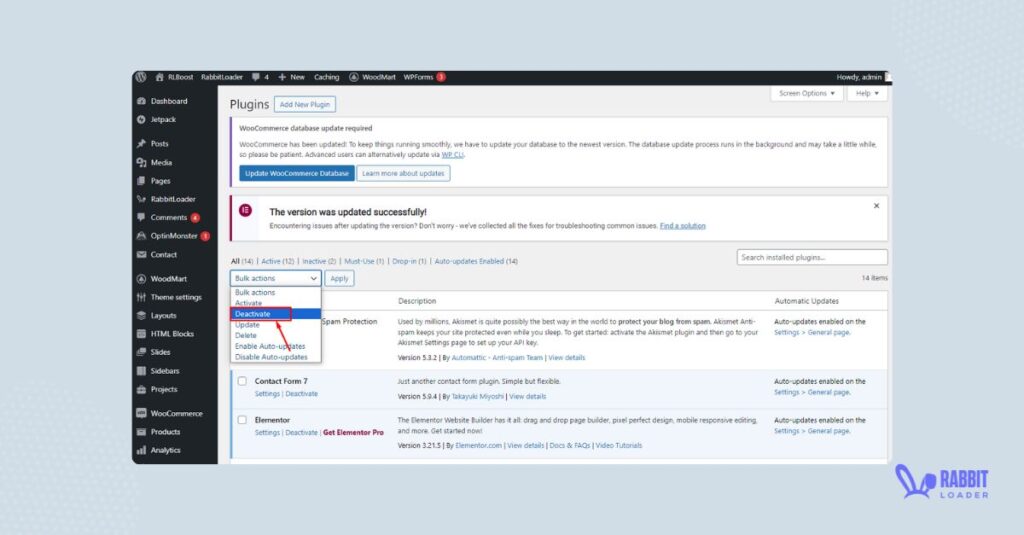The width and height of the screenshot is (1024, 535).
Task: Open Elementor Video Tutorials link
Action: (x=618, y=446)
